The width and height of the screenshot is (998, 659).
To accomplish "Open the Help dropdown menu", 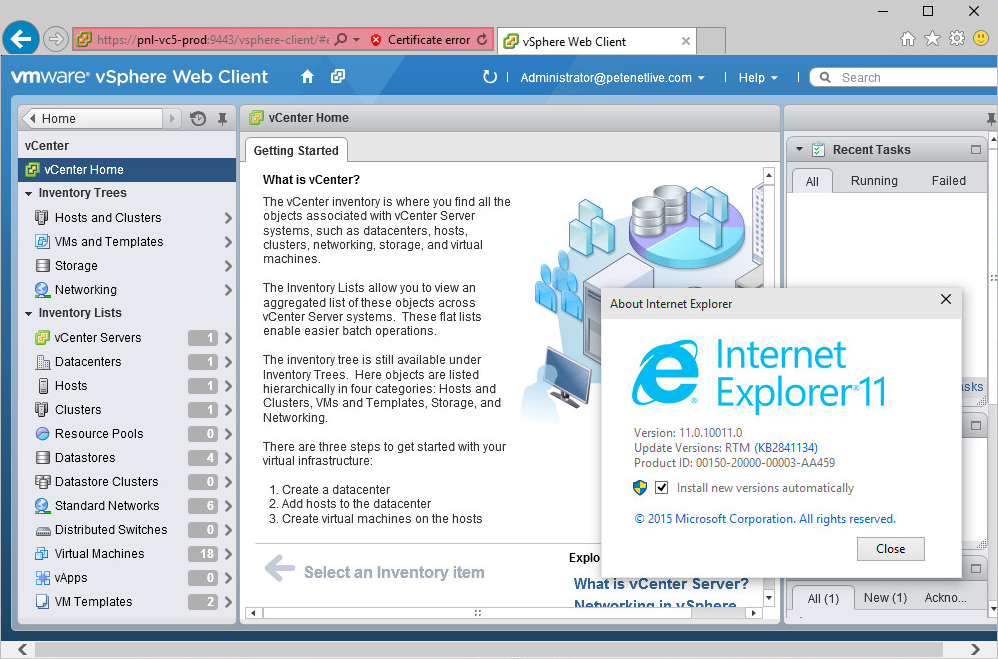I will tap(758, 78).
